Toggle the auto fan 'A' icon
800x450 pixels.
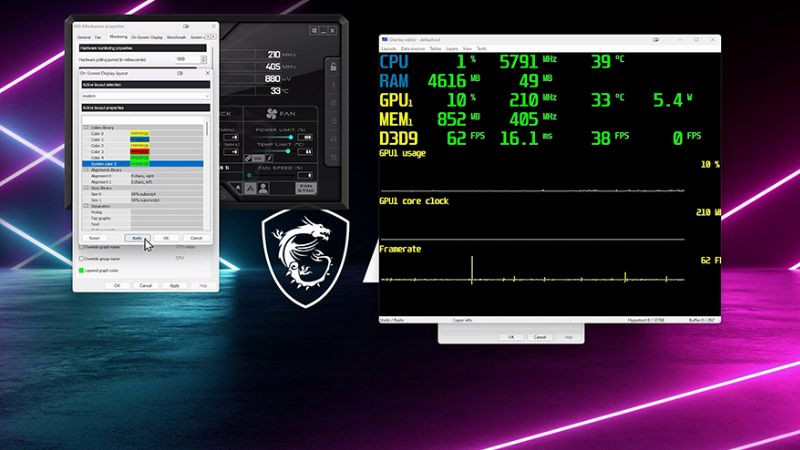(251, 189)
